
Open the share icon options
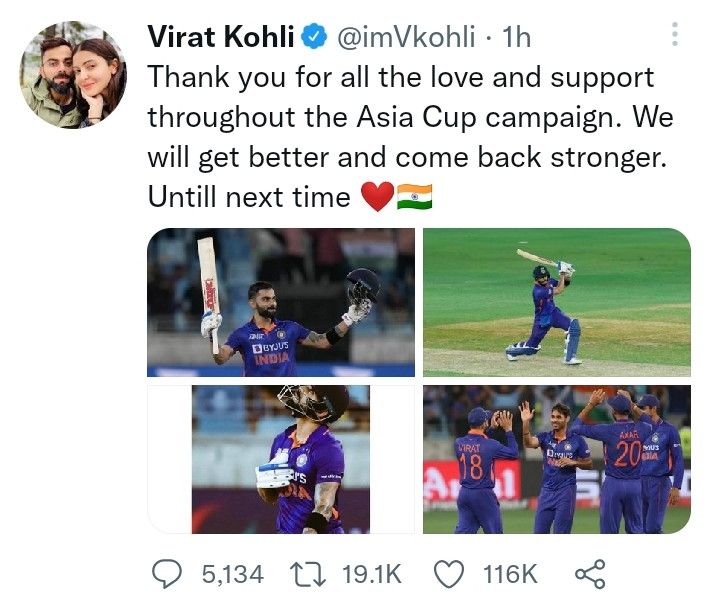tap(589, 573)
